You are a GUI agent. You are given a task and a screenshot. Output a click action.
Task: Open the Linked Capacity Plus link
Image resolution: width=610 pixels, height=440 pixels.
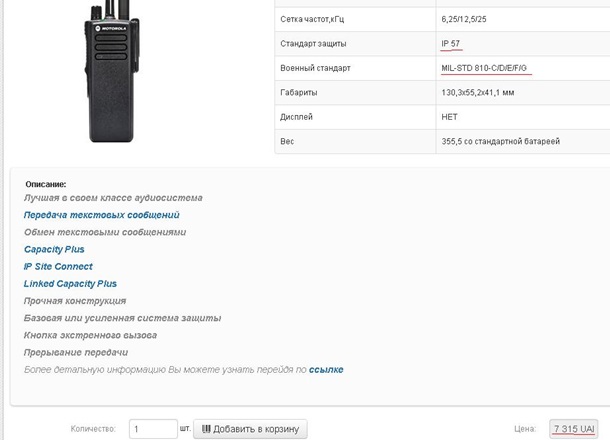70,284
